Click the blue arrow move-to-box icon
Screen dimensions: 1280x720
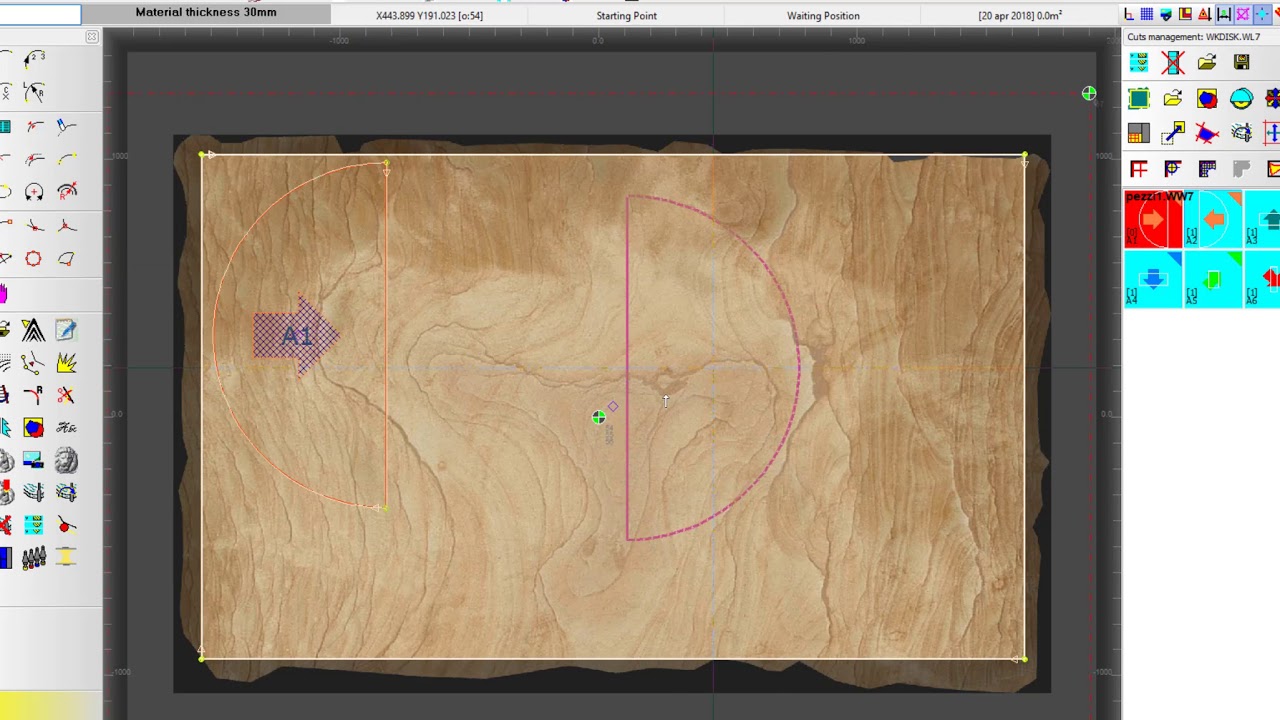(1173, 133)
